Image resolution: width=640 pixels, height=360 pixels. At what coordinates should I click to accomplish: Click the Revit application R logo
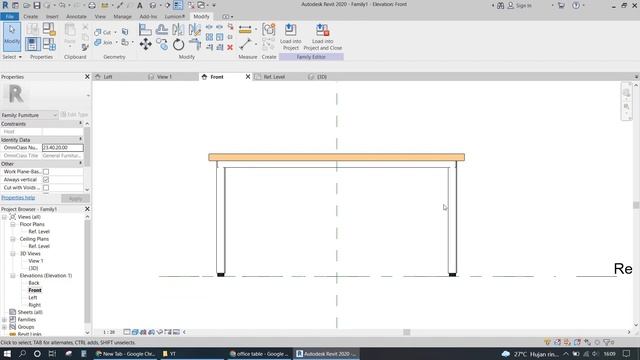click(5, 5)
